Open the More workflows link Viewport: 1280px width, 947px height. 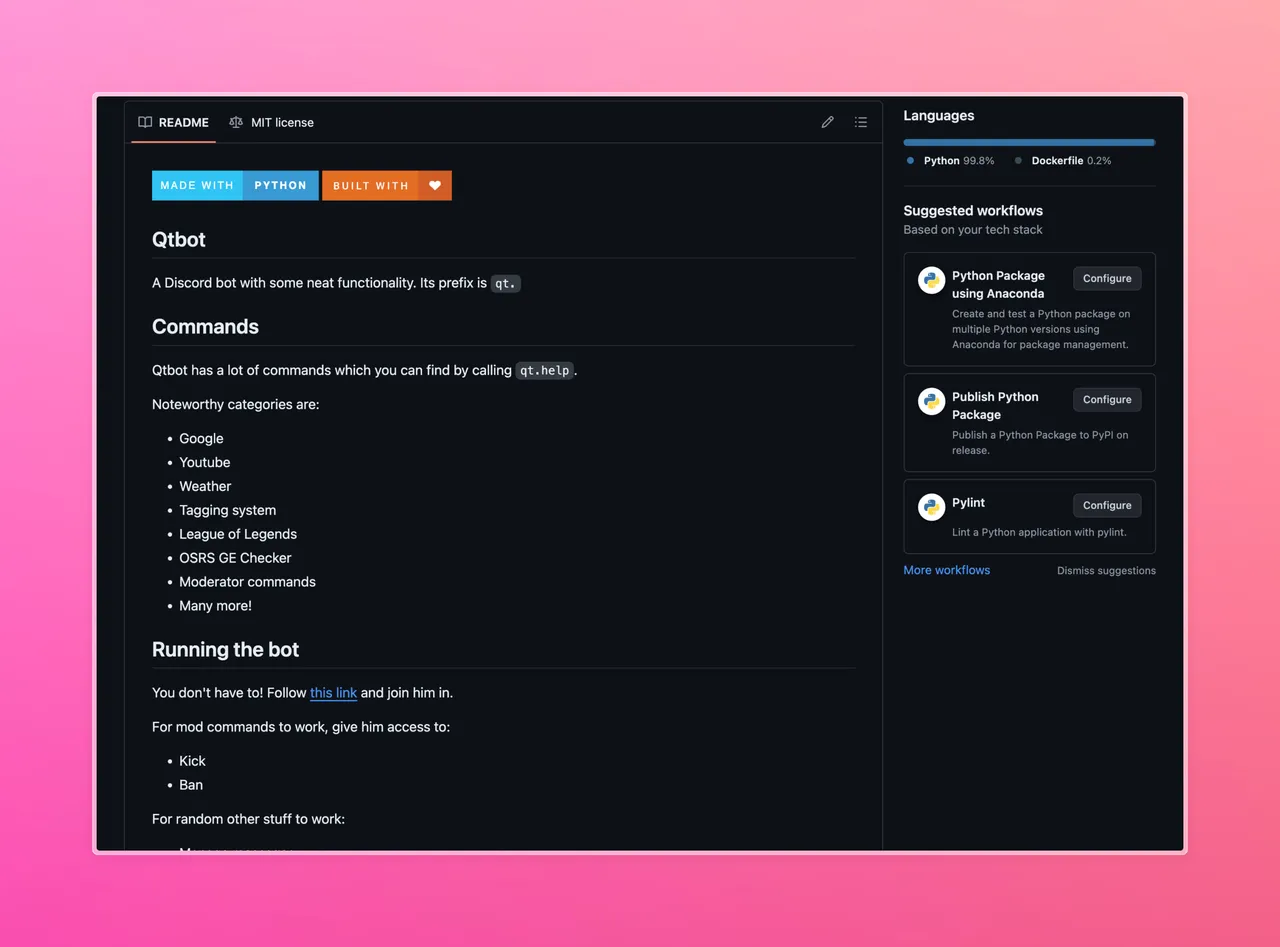946,570
